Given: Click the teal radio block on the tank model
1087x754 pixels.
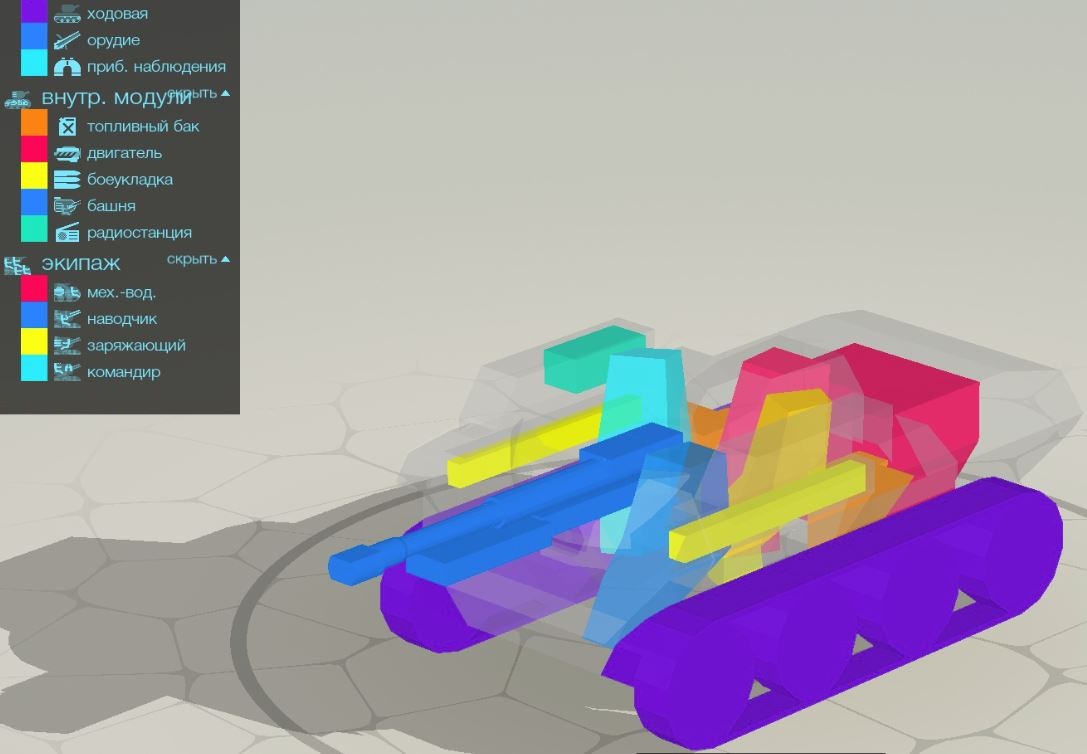Looking at the screenshot, I should coord(595,358).
